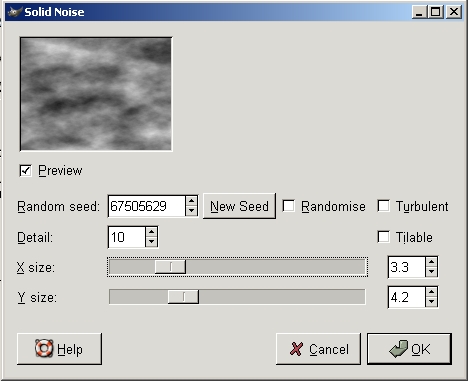Increase Y size with the up arrow
The width and height of the screenshot is (468, 381).
click(432, 292)
